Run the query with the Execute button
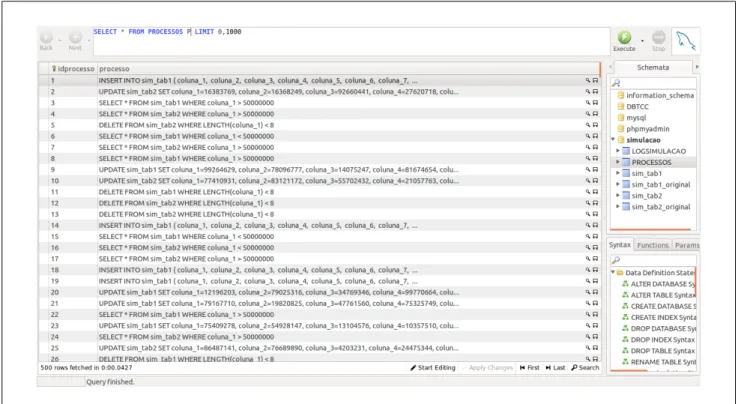Screen dimensions: 738x404 (624, 40)
